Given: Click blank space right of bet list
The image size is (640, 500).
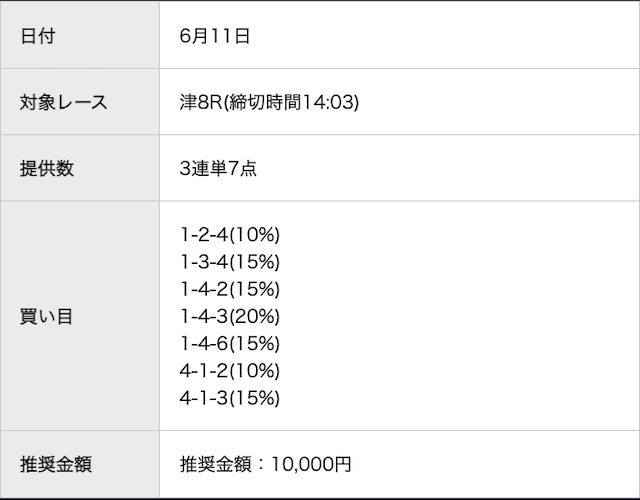Looking at the screenshot, I should click(460, 316).
